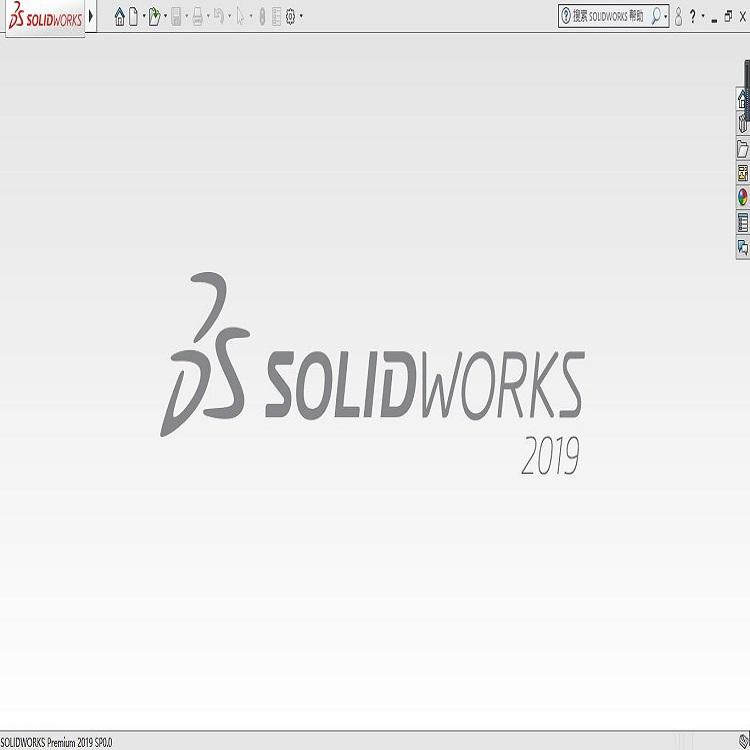
Task: Expand the New document dropdown arrow
Action: click(x=143, y=16)
